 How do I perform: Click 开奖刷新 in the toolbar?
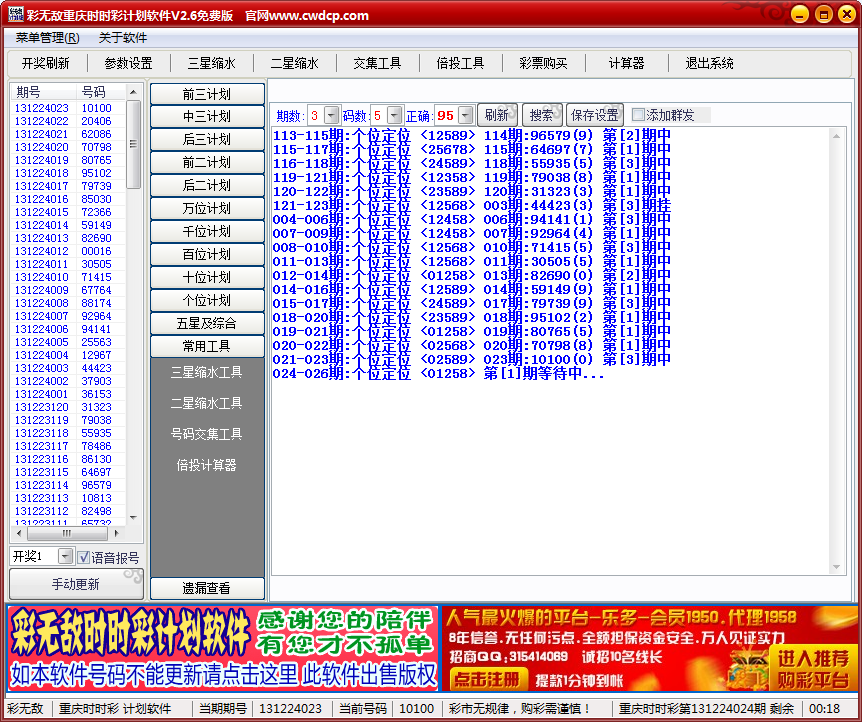point(46,63)
